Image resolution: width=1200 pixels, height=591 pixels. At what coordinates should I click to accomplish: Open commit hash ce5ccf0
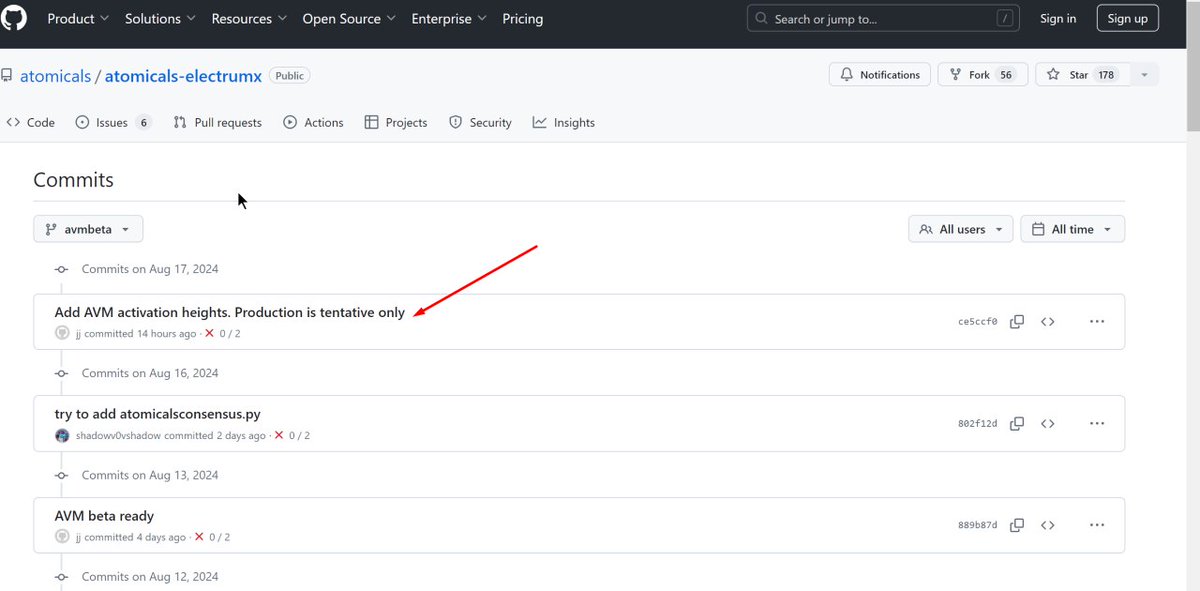coord(977,322)
